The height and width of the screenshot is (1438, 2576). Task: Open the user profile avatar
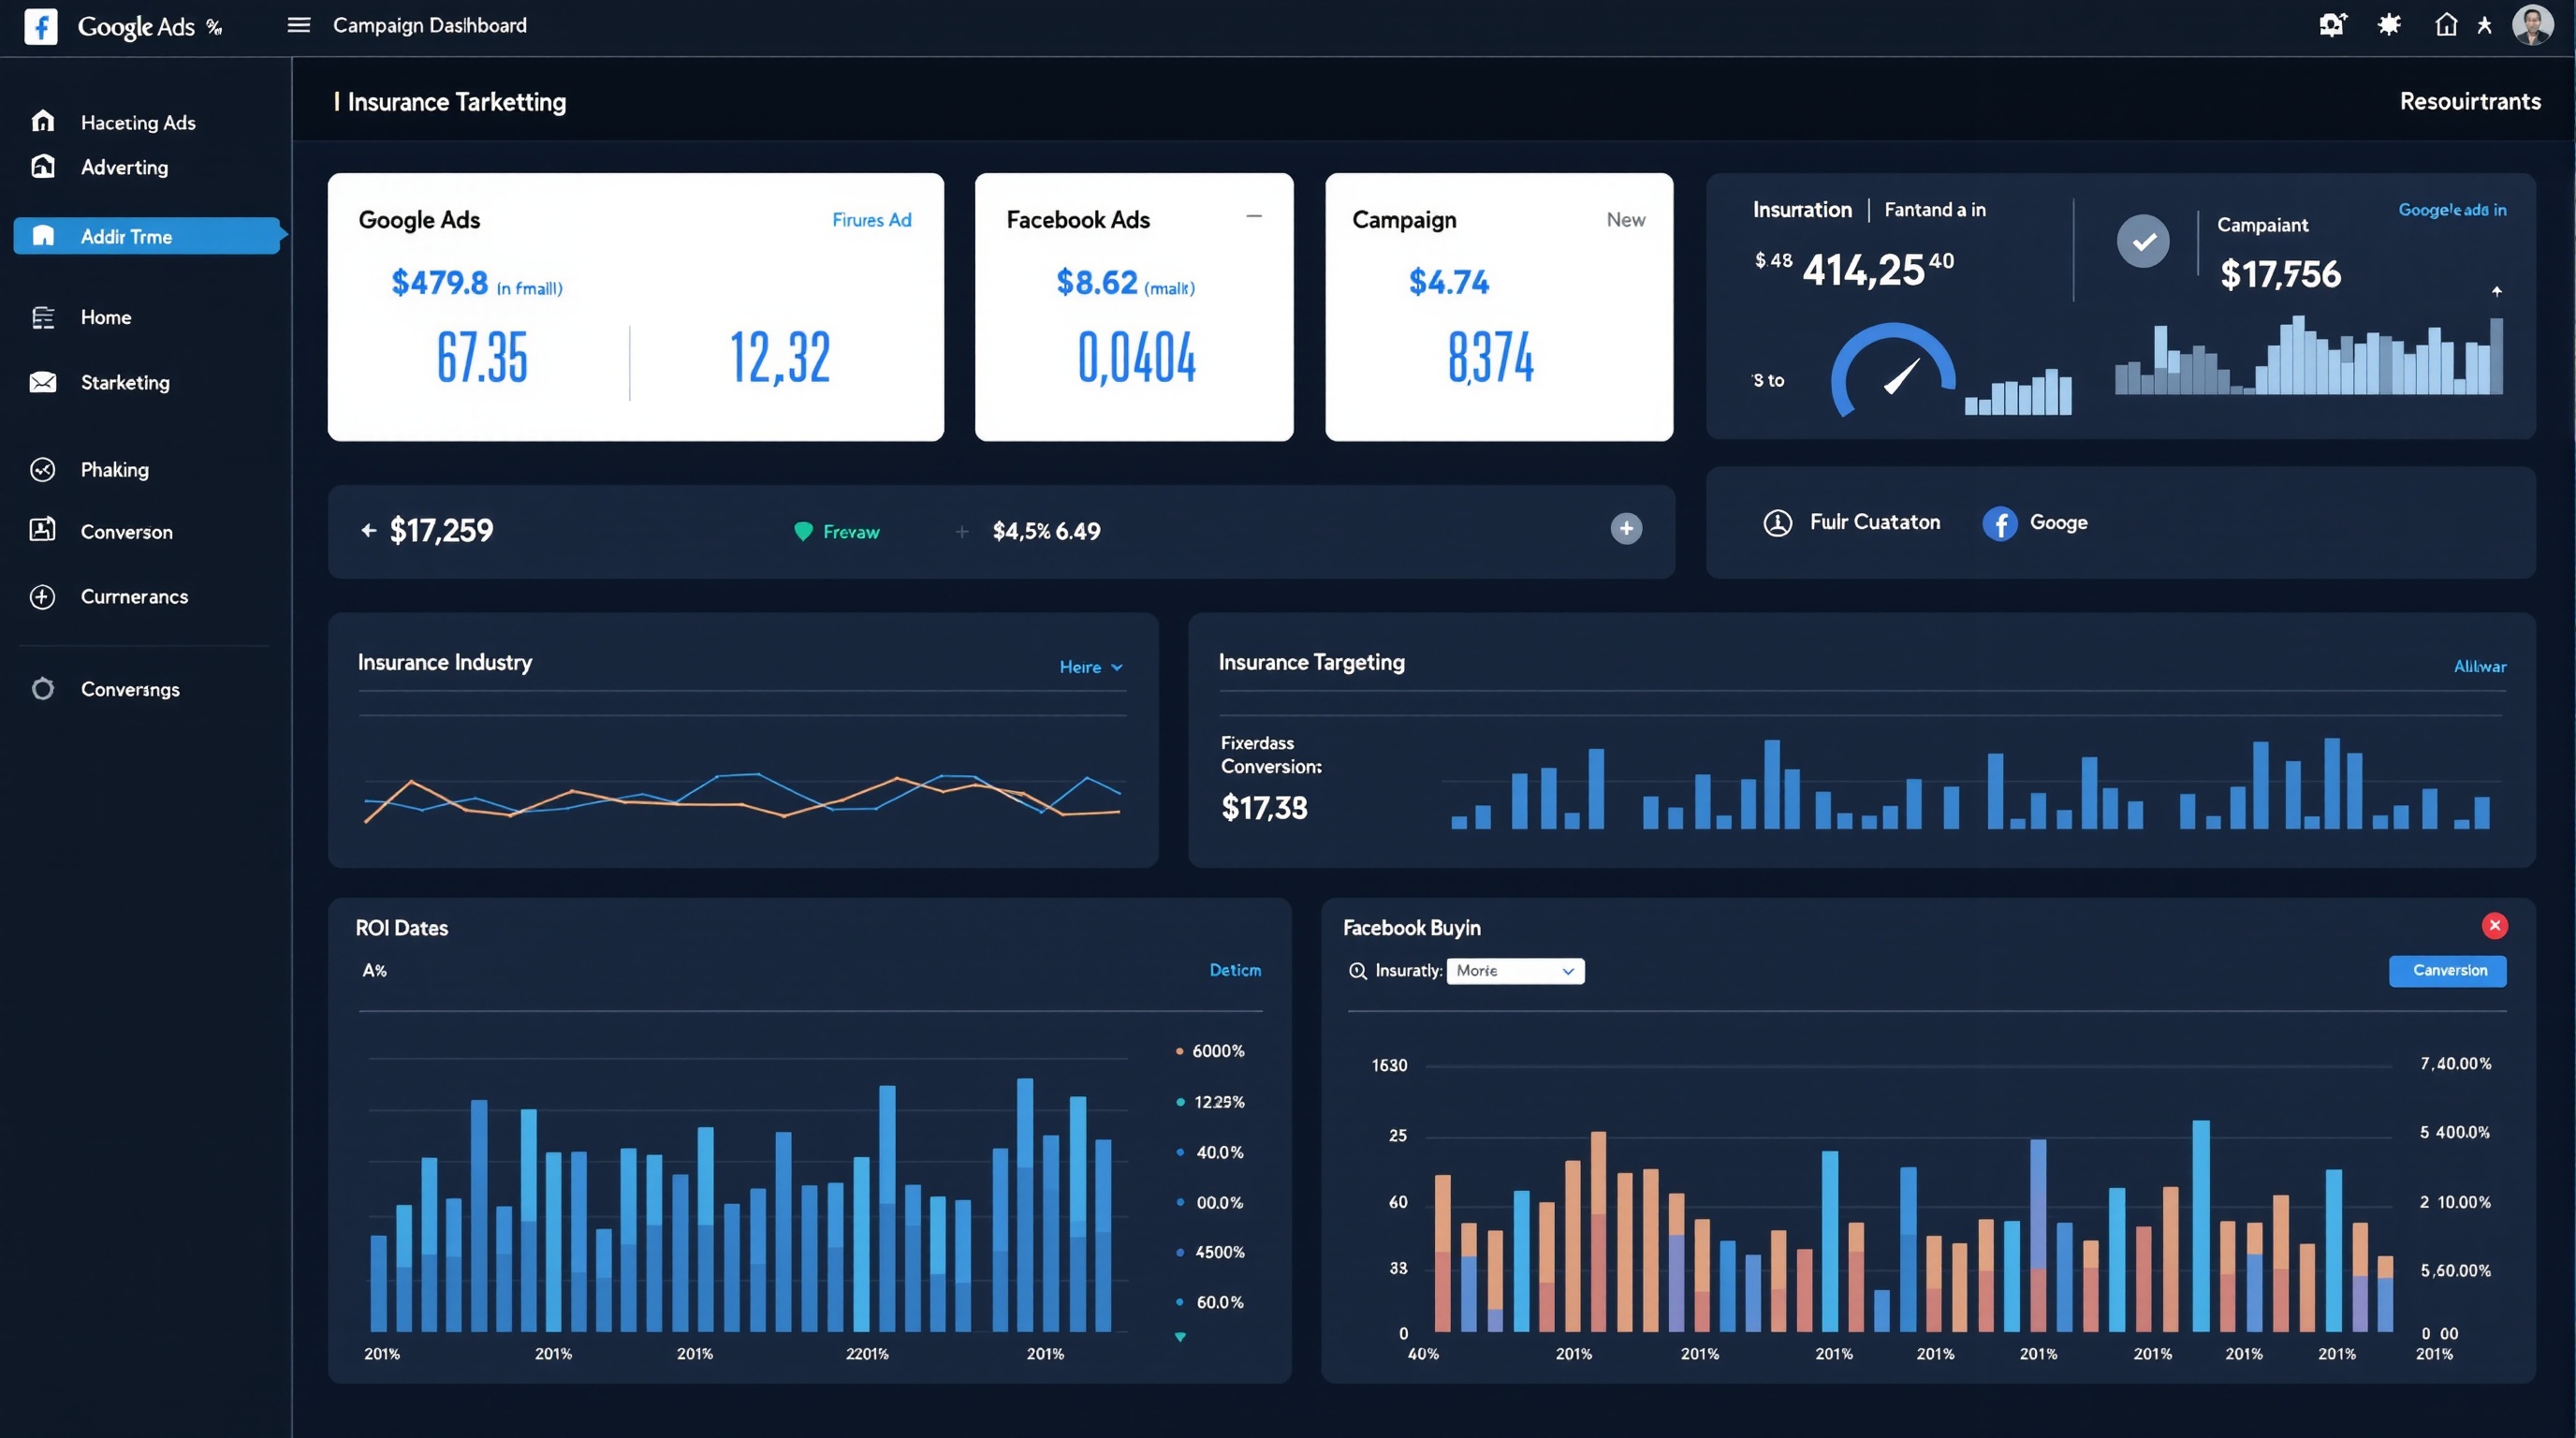pos(2532,25)
